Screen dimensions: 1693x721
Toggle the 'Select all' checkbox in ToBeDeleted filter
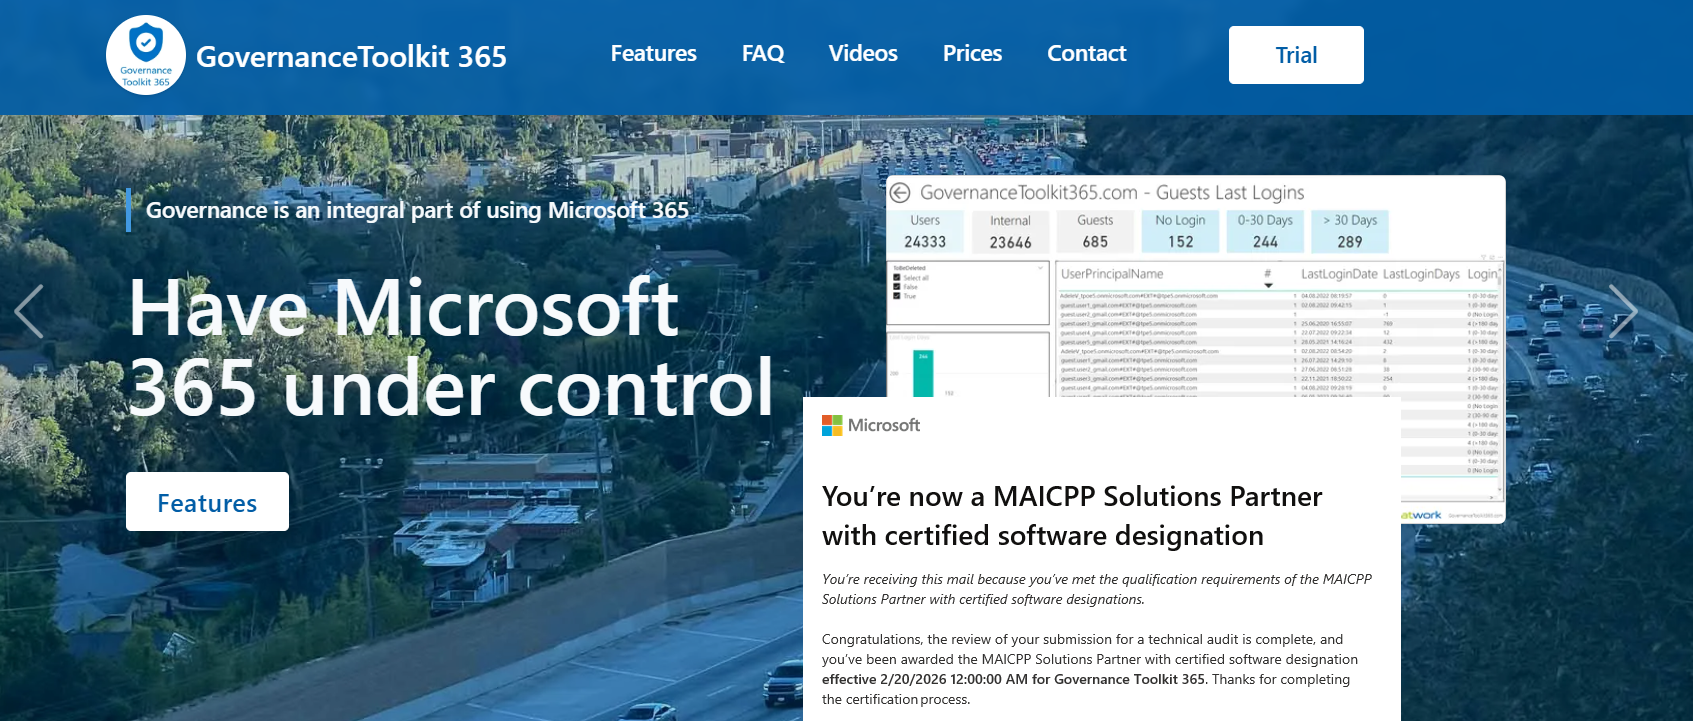click(x=897, y=278)
